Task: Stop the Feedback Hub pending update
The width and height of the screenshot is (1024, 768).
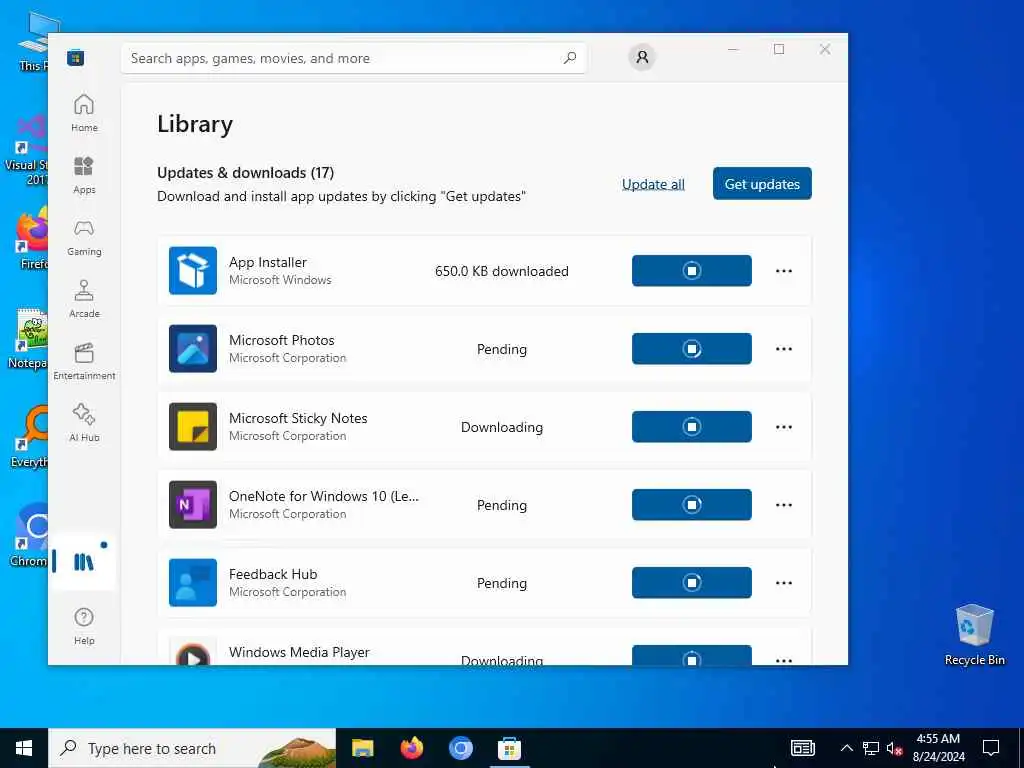Action: pos(692,583)
